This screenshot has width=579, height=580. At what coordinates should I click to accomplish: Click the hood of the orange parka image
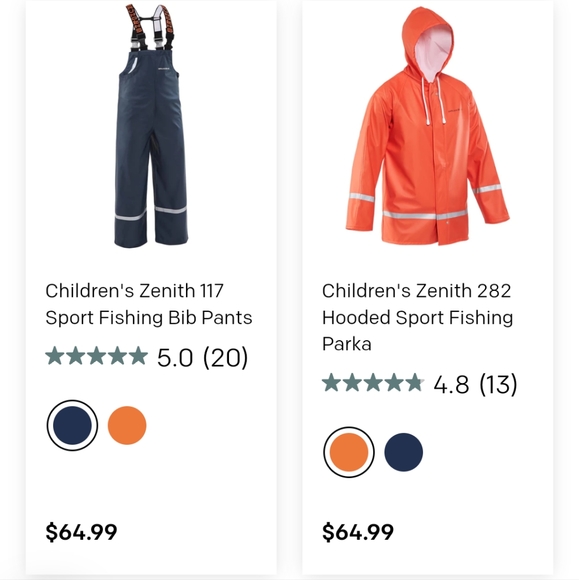(428, 43)
